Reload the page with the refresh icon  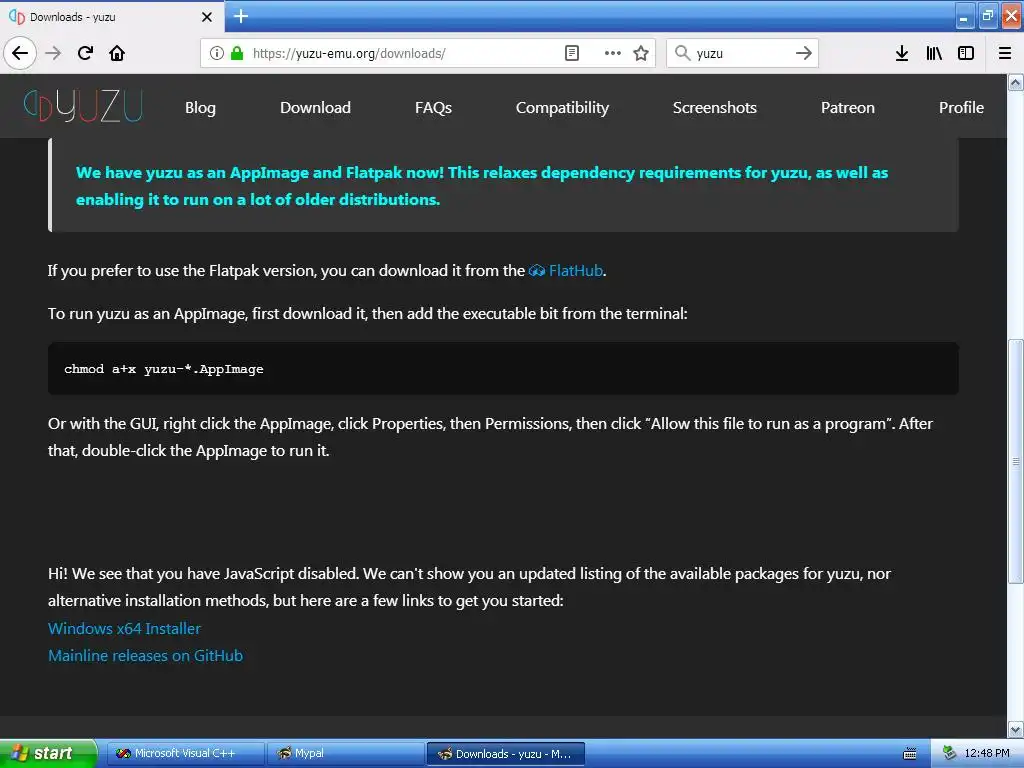85,53
